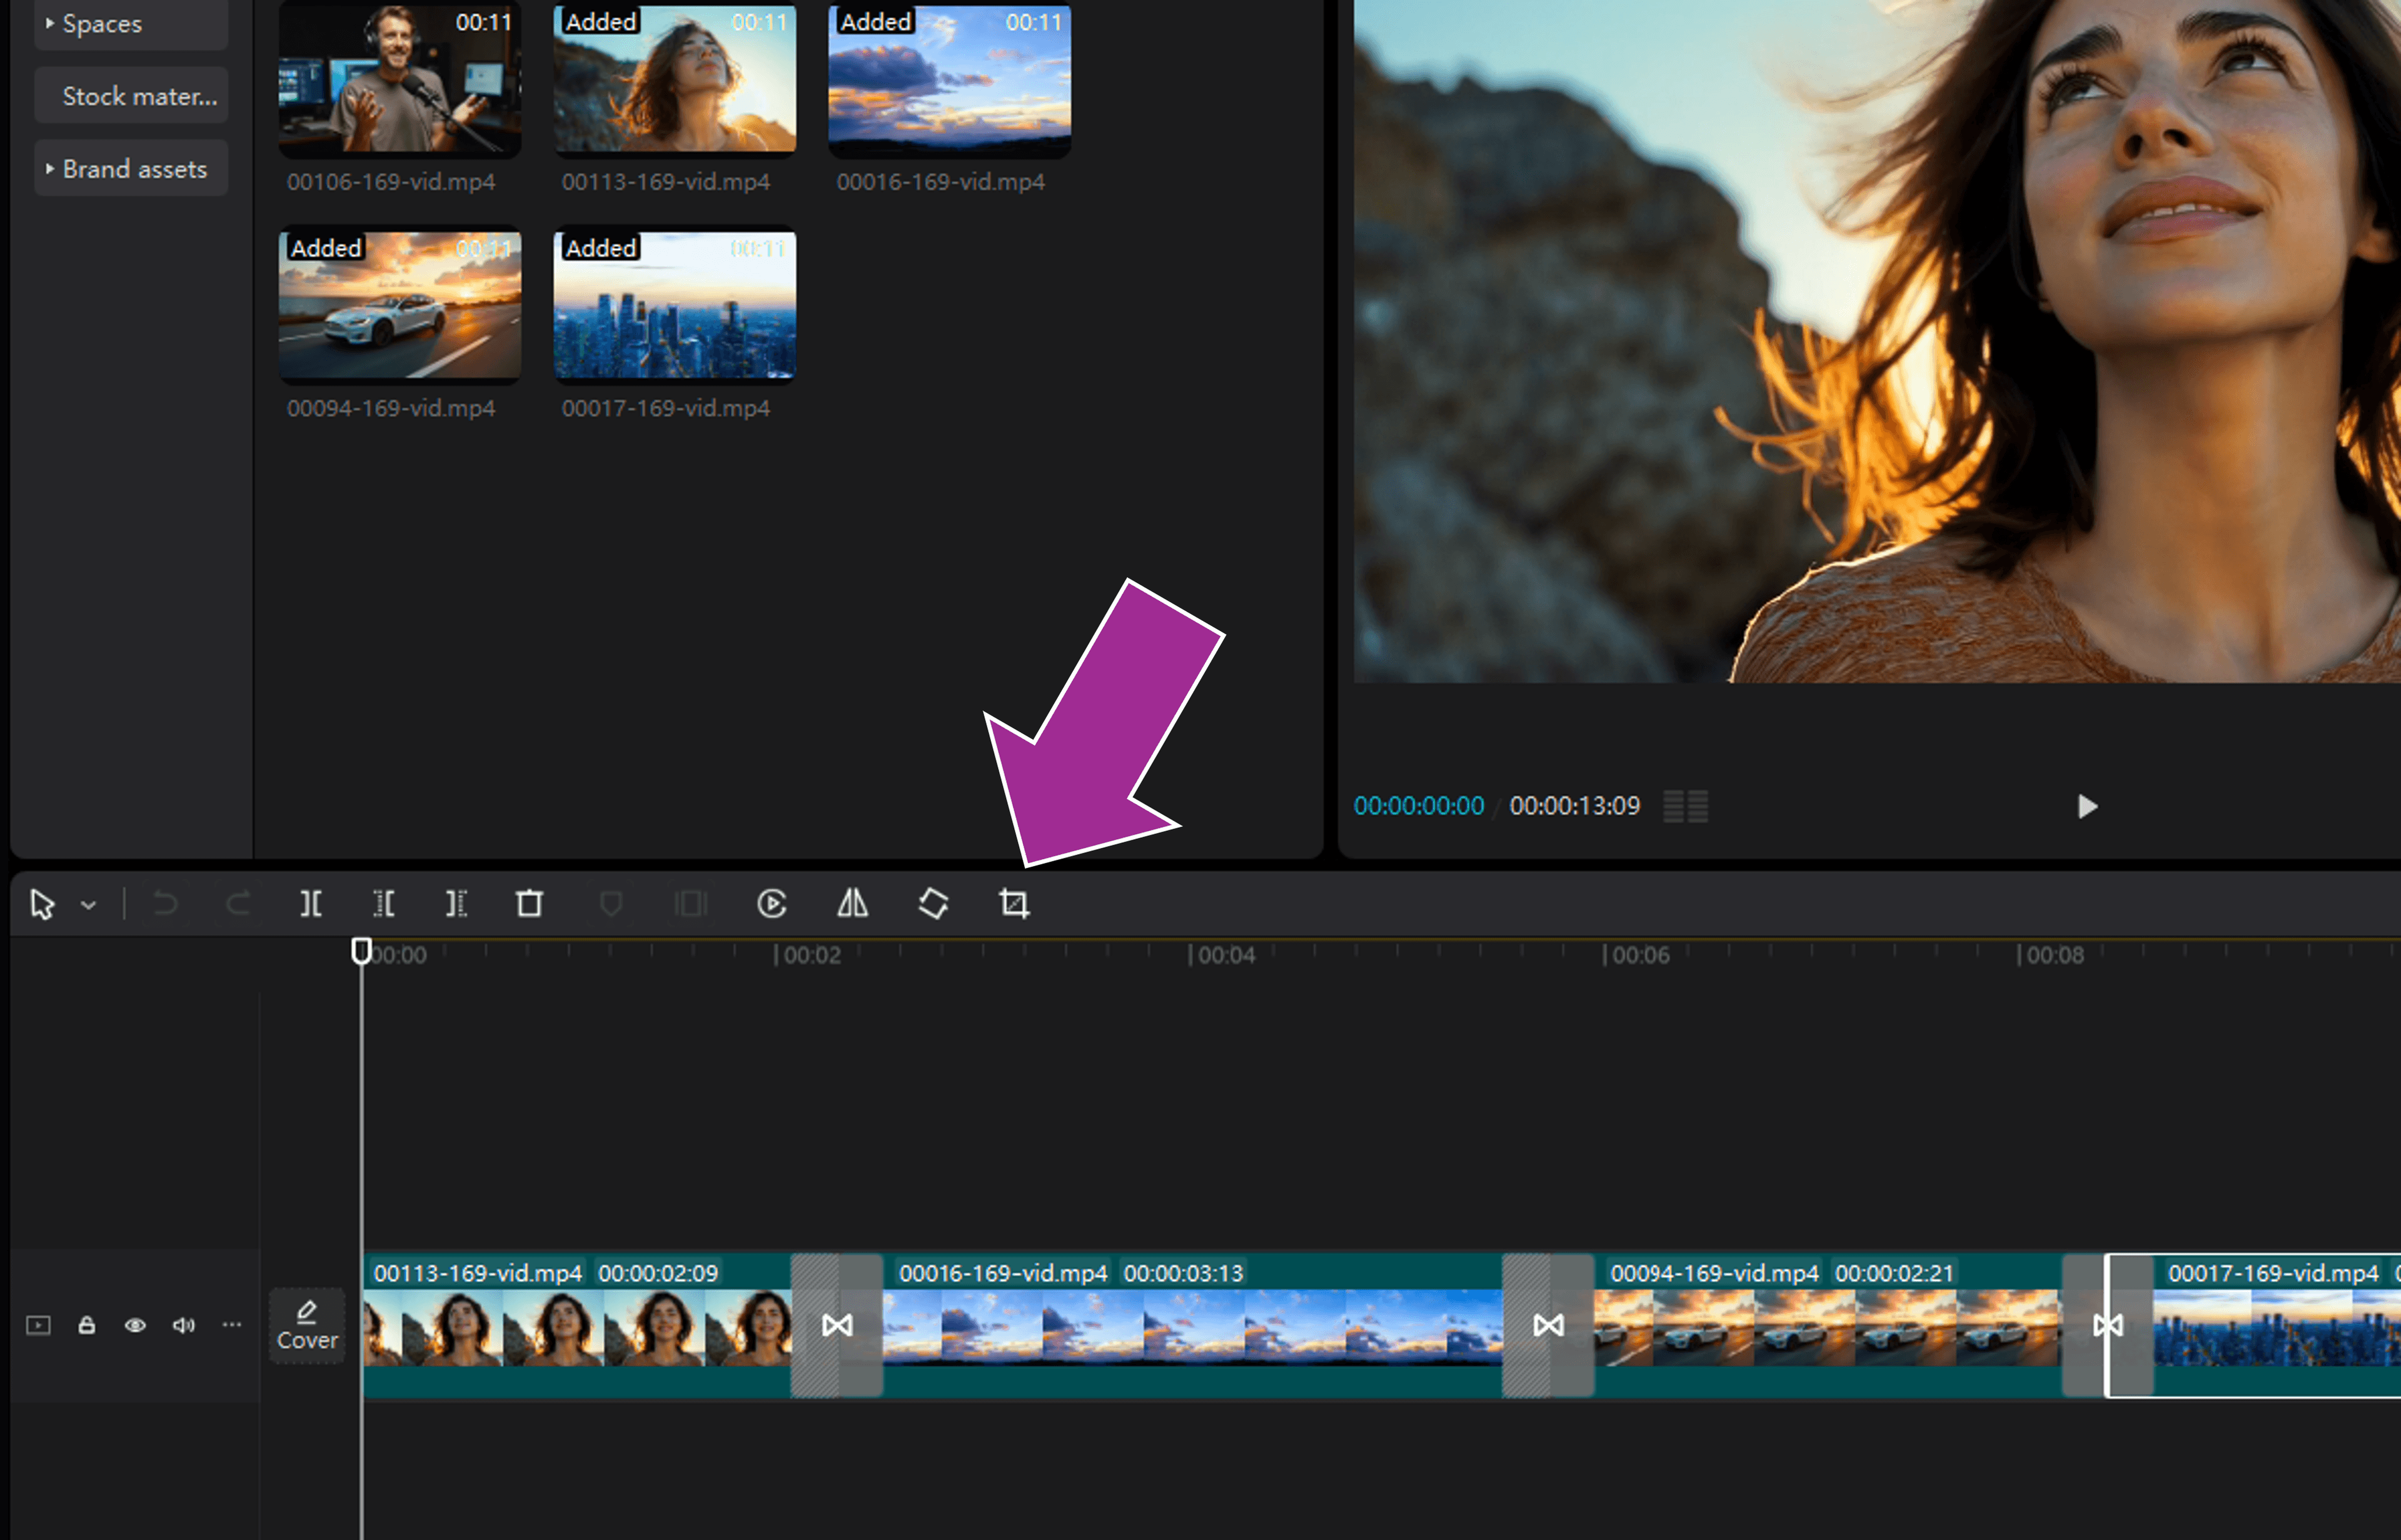Hide the video track with the eye icon

point(135,1325)
